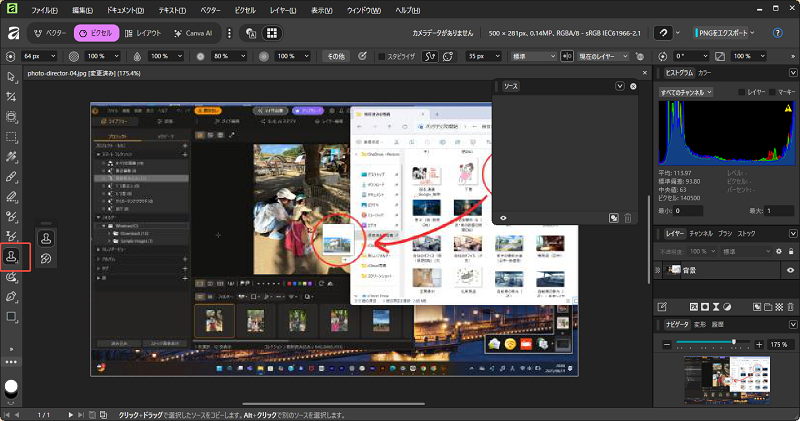Screen dimensions: 800x421
Task: Zoom in with navigator plus button
Action: [759, 345]
